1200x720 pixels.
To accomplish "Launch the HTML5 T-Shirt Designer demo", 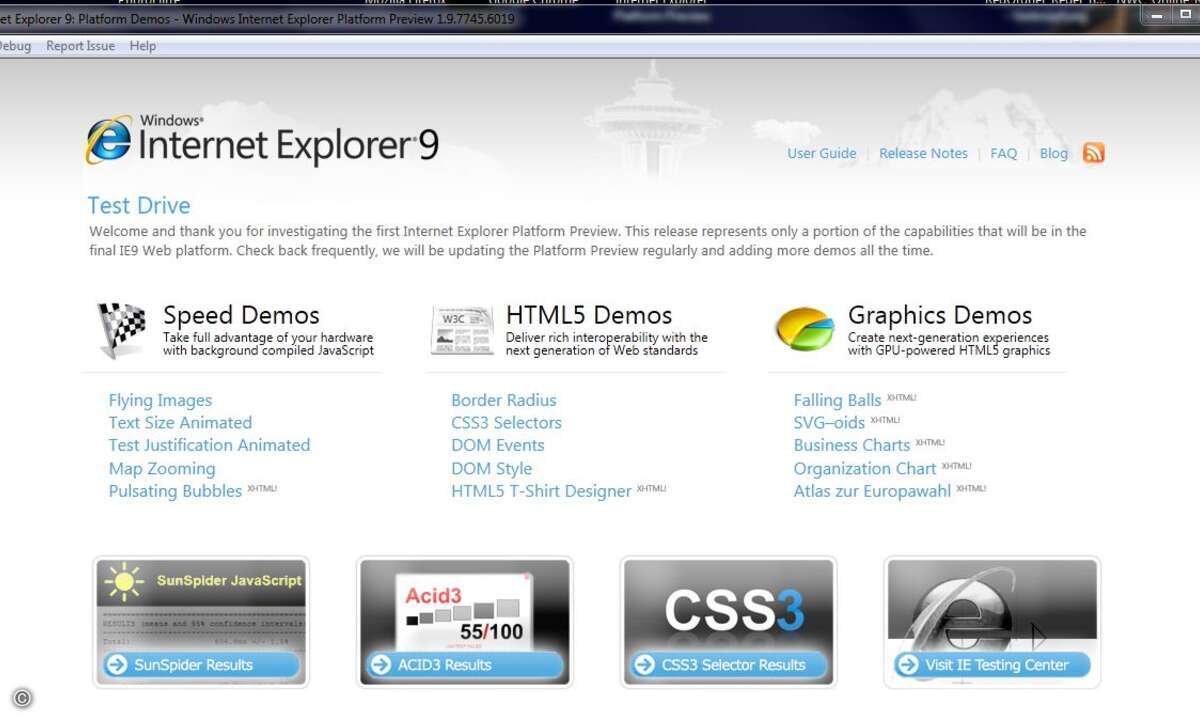I will point(541,491).
